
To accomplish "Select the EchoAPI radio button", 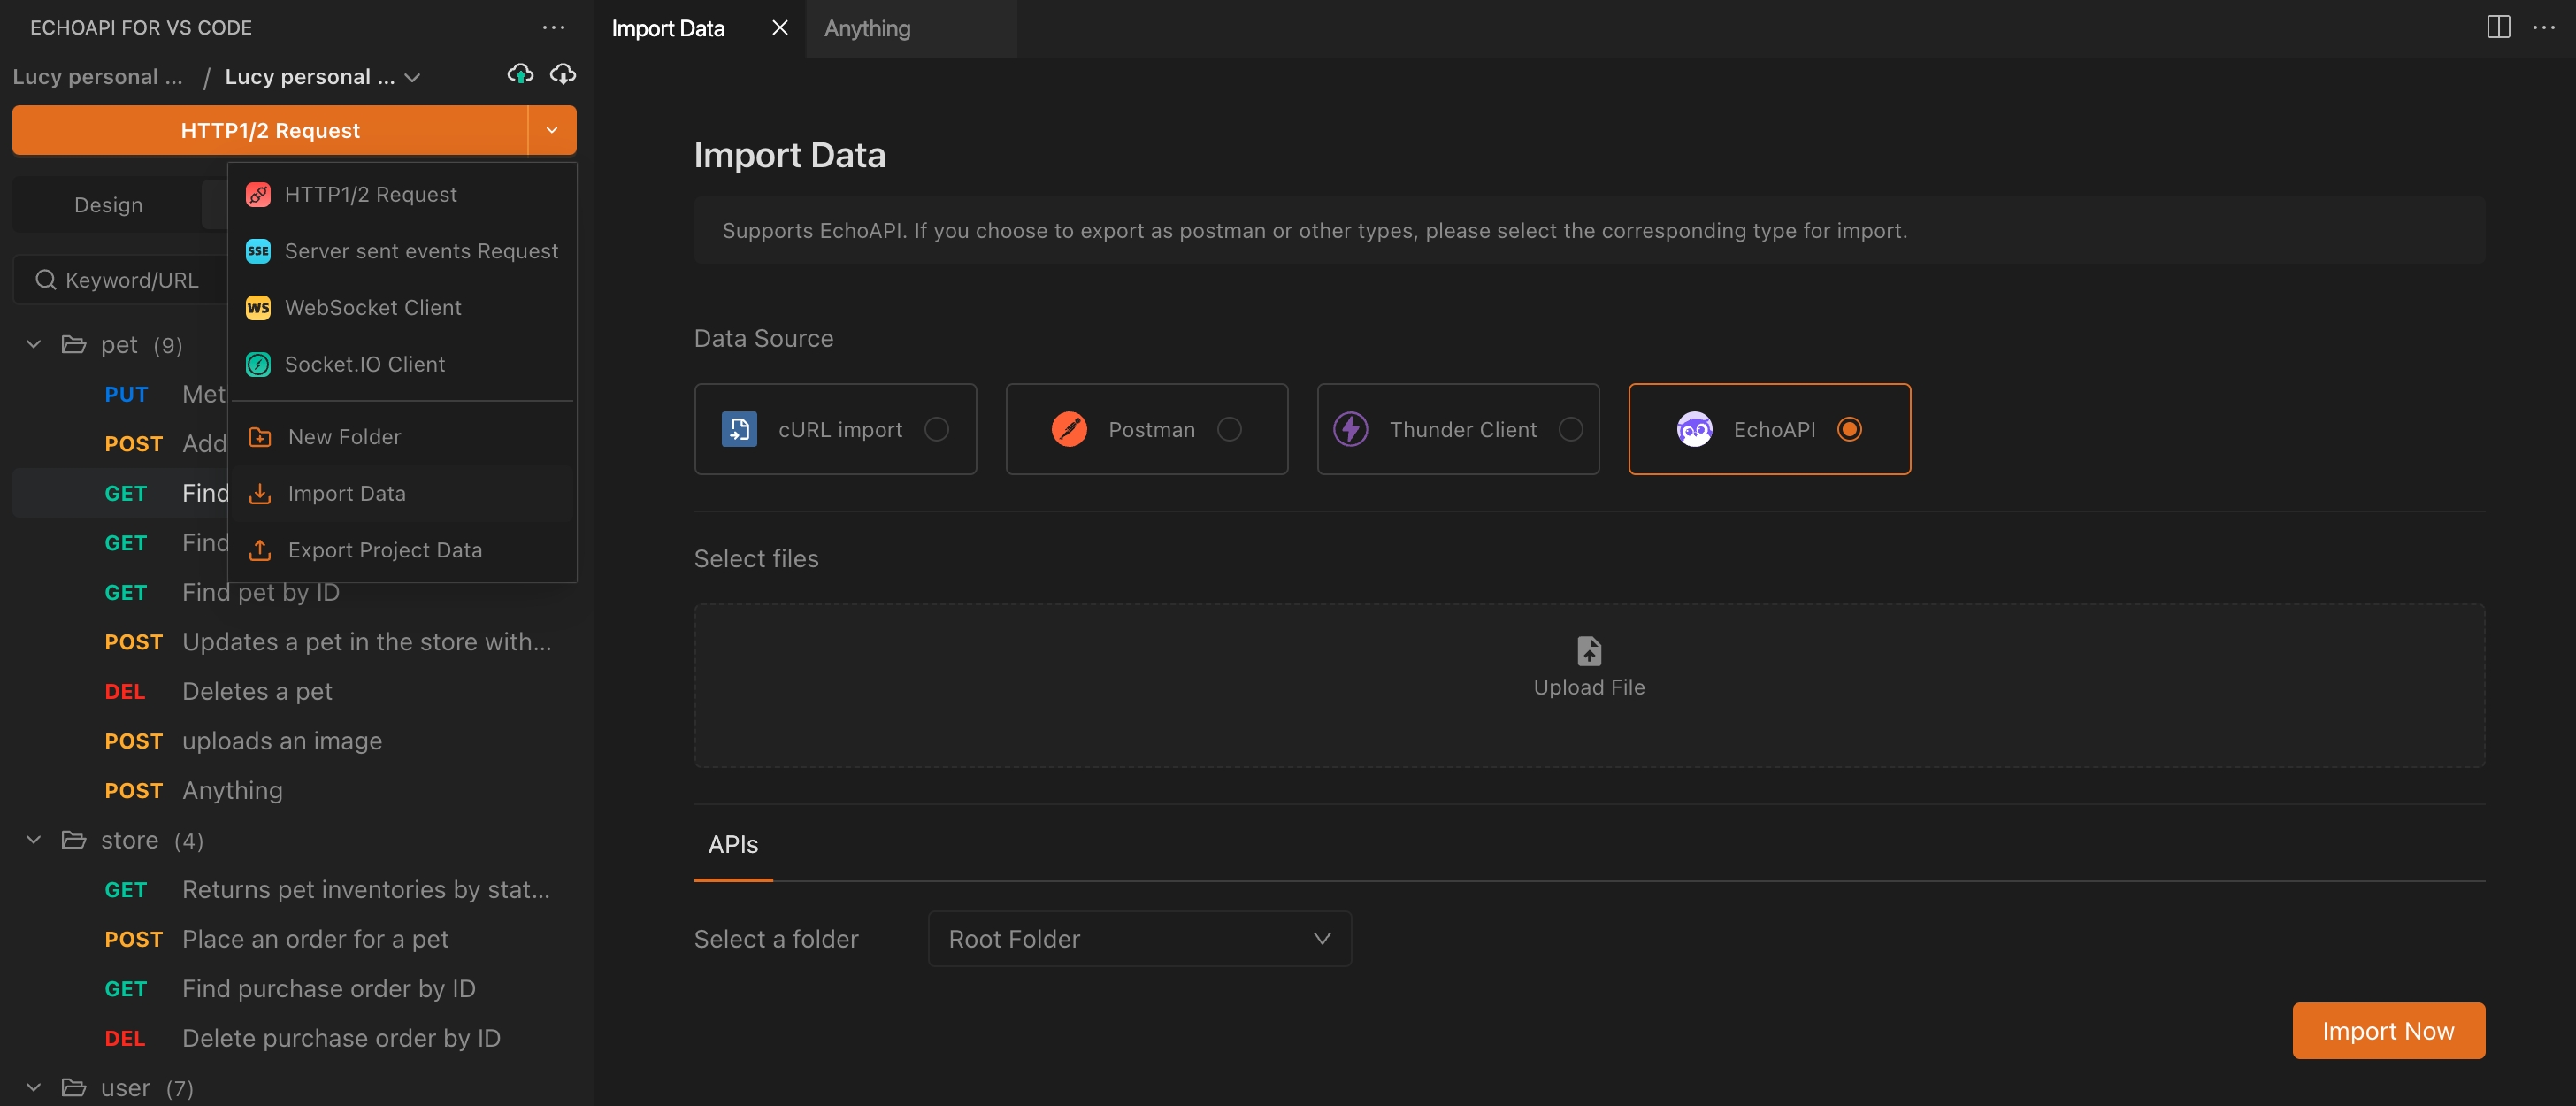I will [1849, 429].
